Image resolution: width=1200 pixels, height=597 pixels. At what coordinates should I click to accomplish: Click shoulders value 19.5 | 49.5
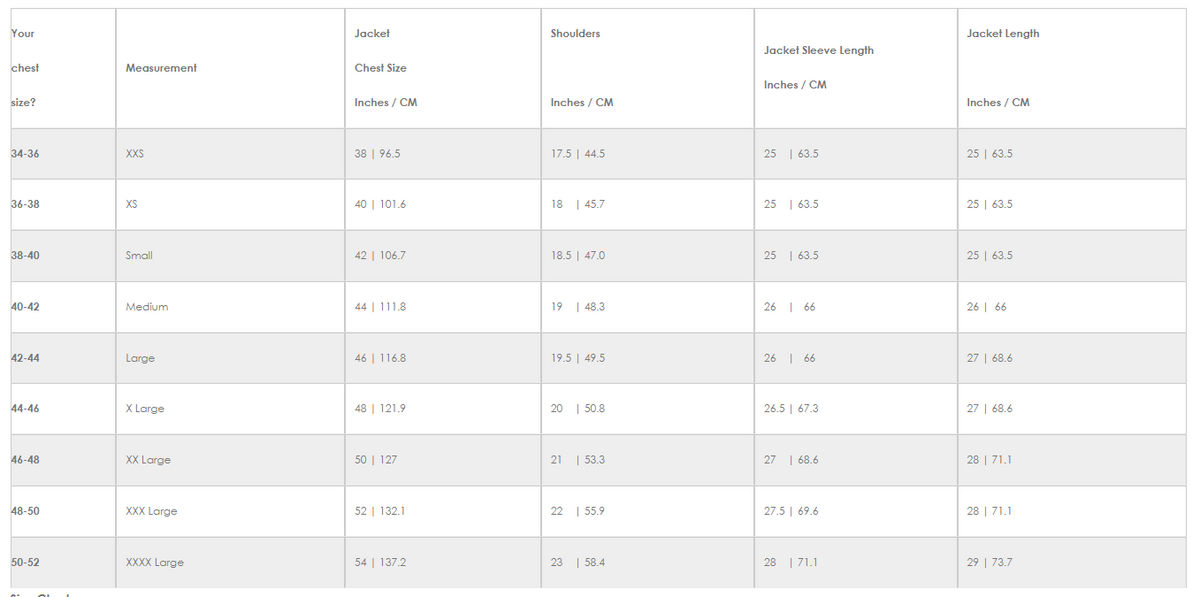(577, 358)
